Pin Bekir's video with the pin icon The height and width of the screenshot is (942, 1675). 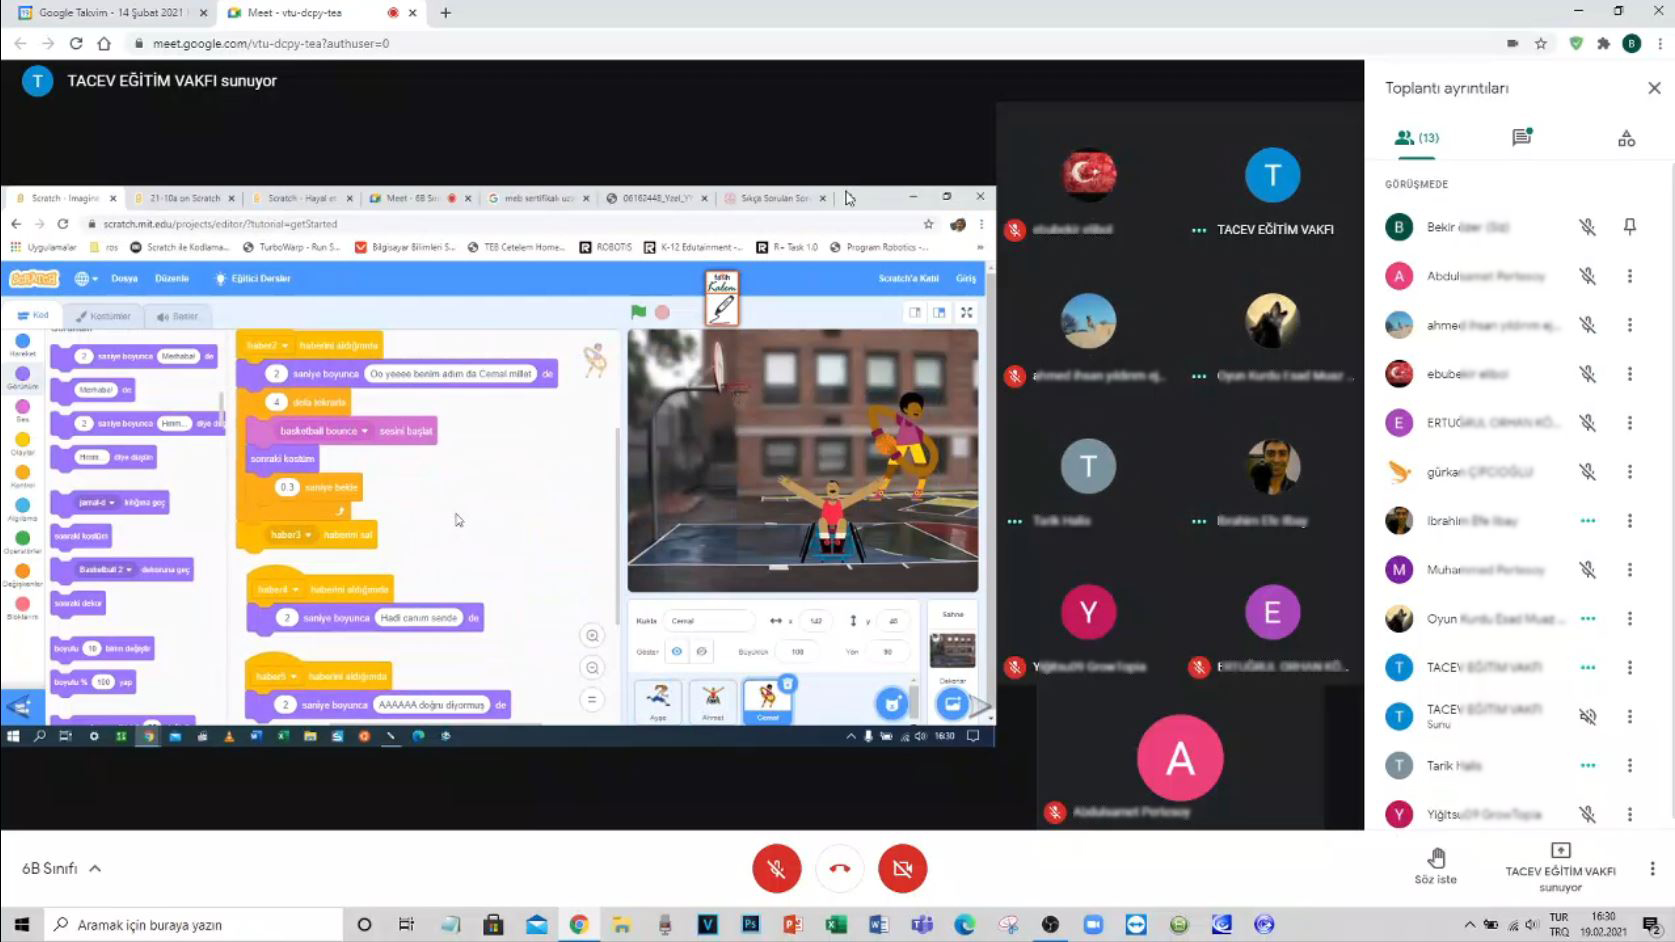(1629, 227)
